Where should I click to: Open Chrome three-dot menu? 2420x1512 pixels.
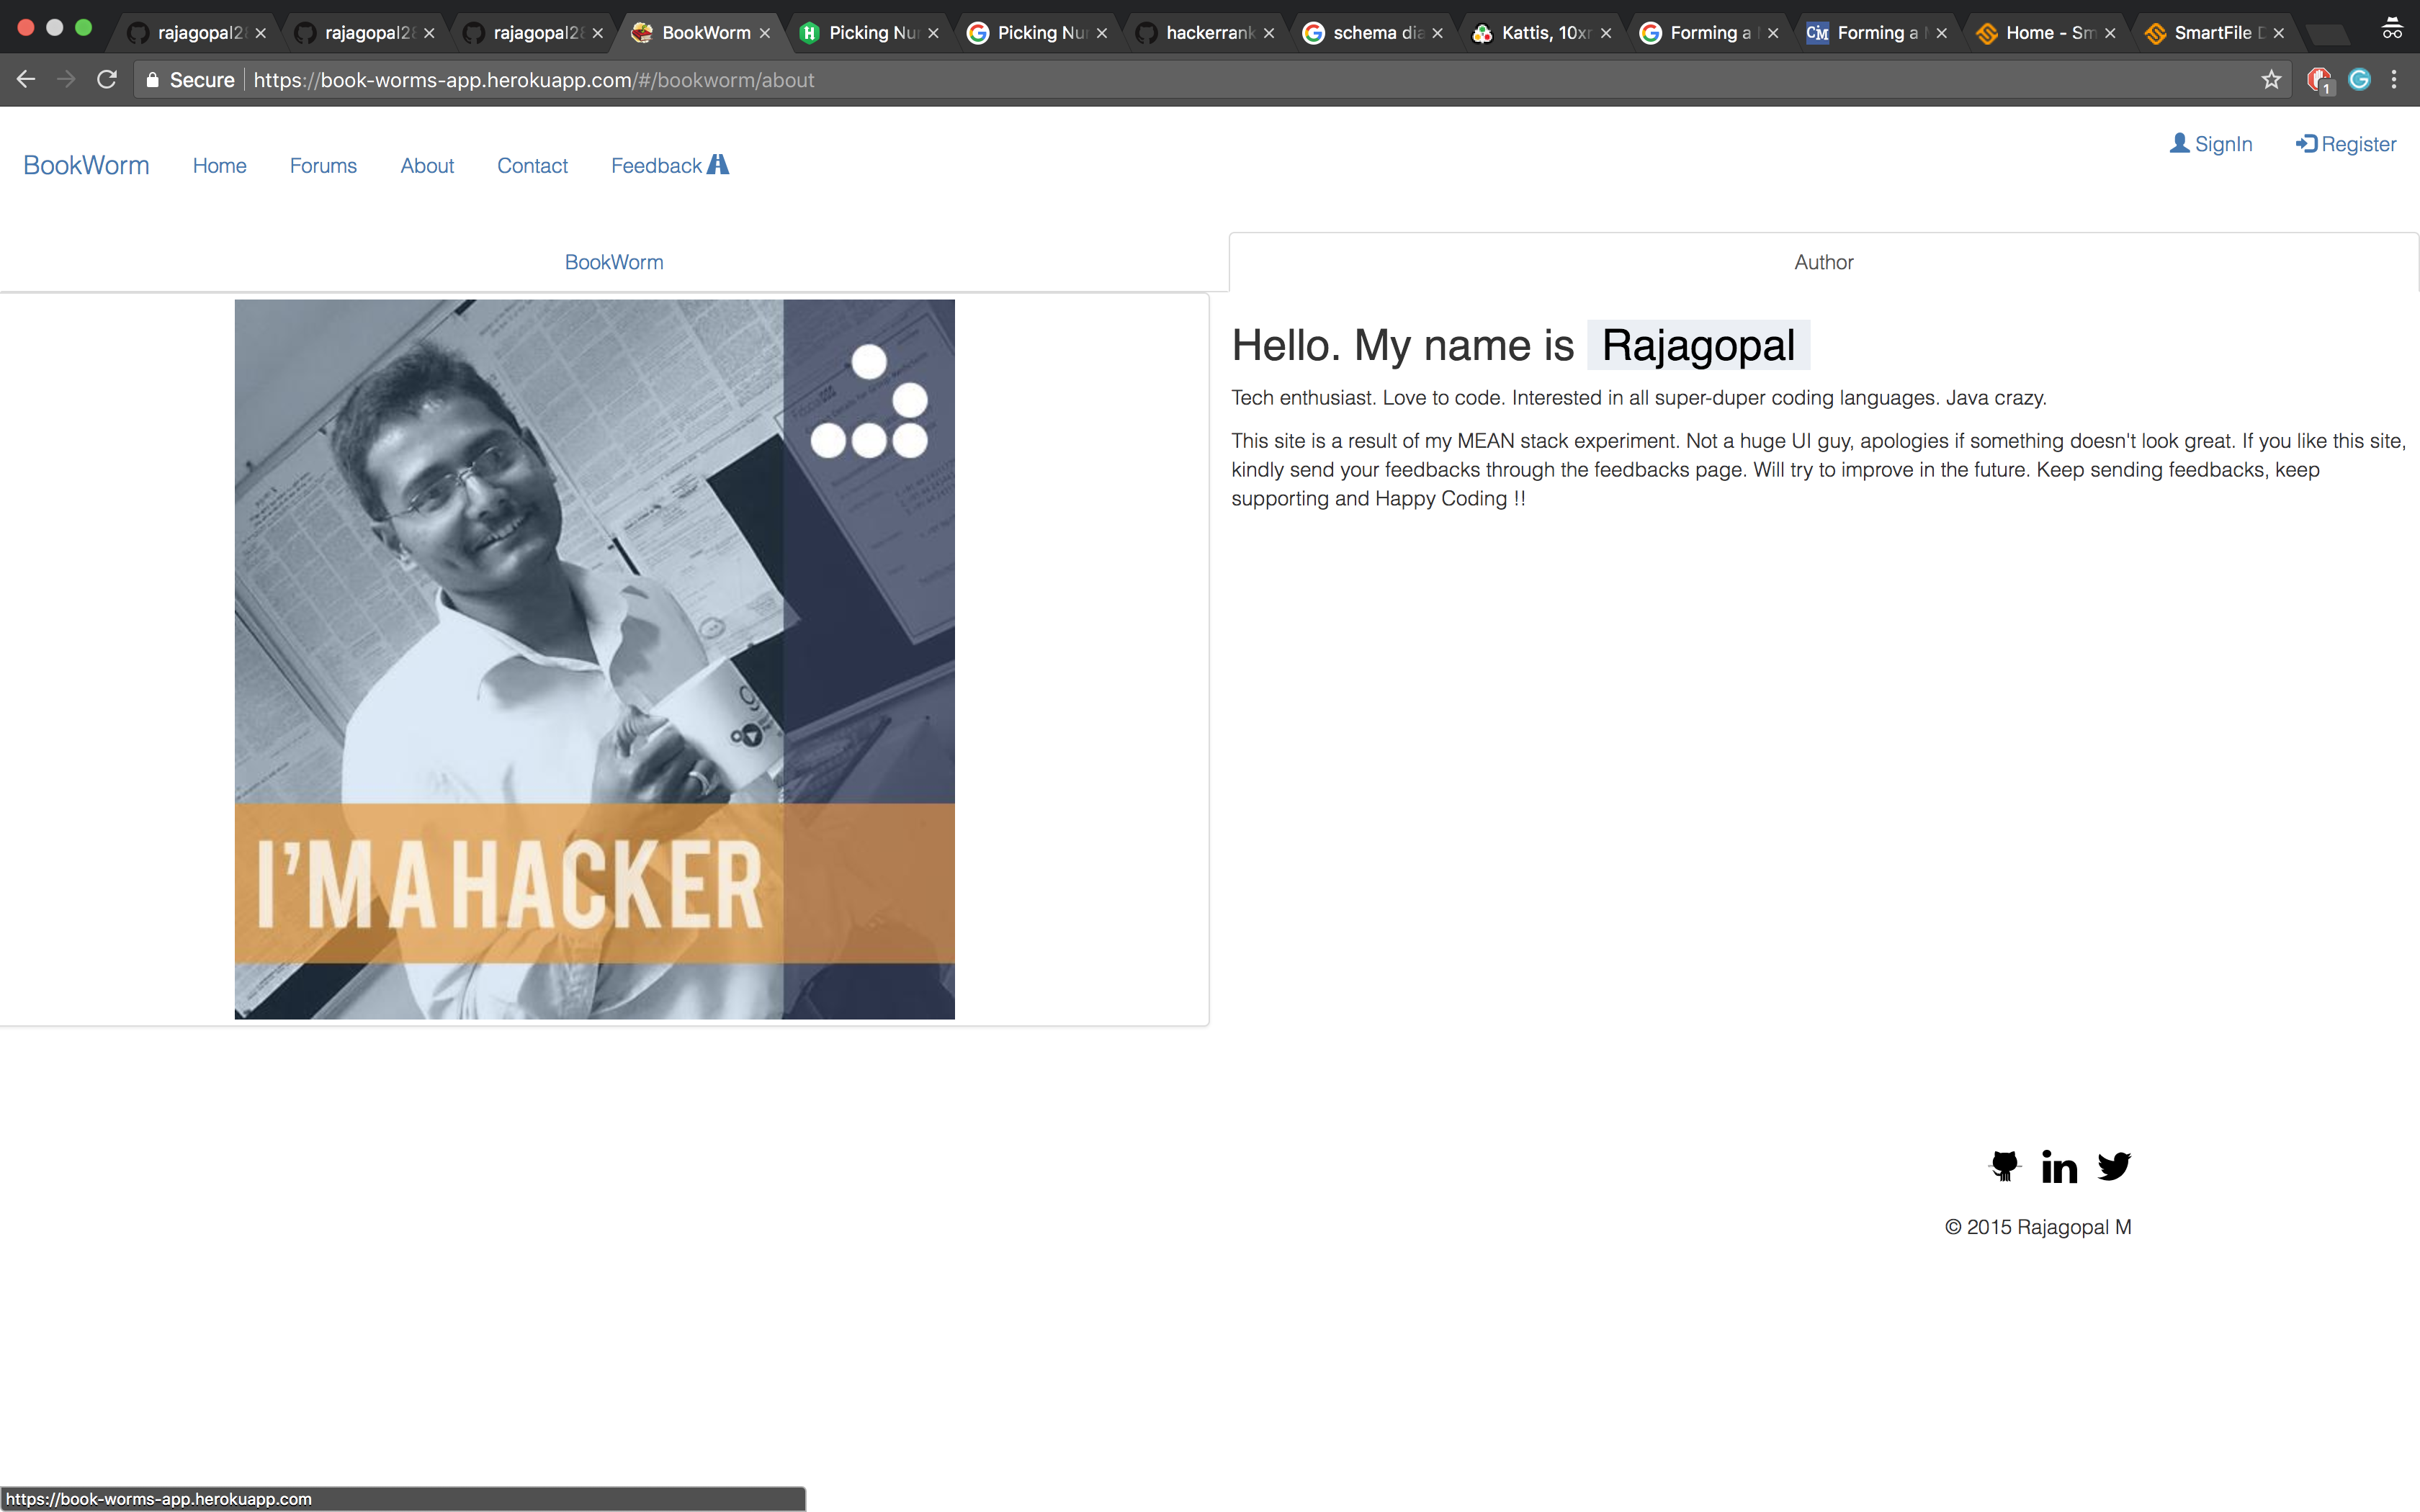2394,80
